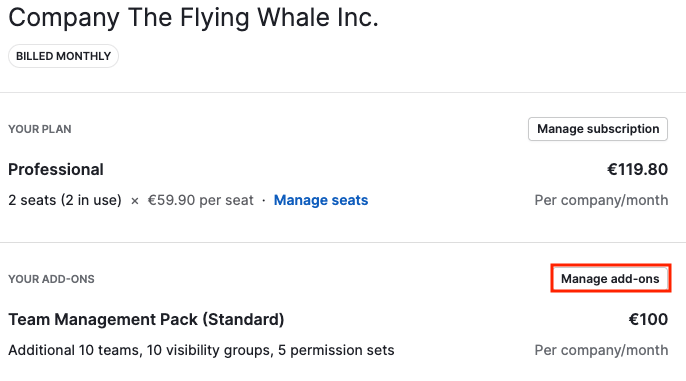Click the divider line above YOUR PLAN

click(343, 92)
